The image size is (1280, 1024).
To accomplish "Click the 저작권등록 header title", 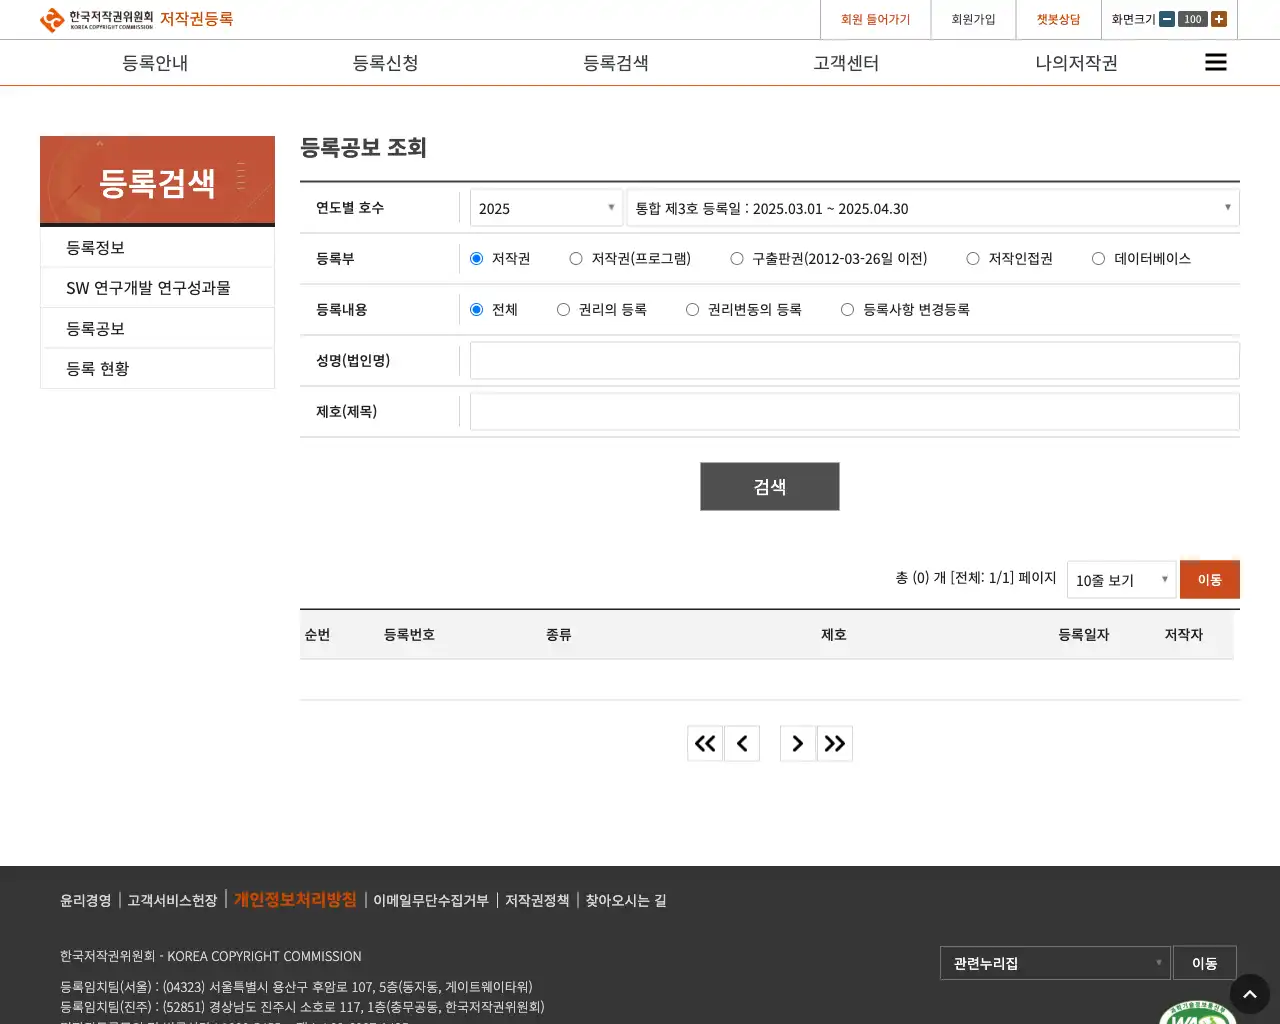I will [197, 19].
